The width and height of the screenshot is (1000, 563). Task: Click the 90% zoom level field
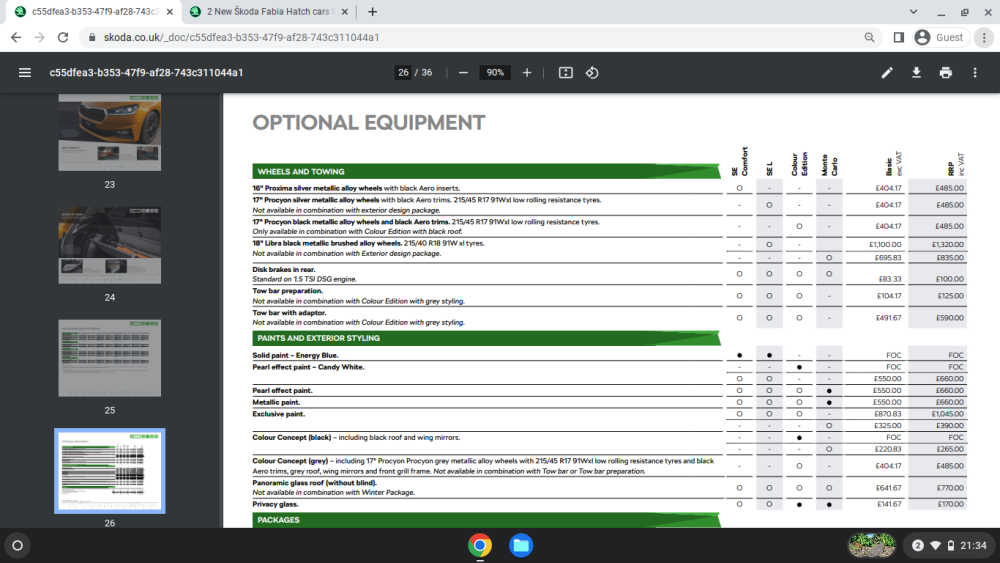[495, 73]
